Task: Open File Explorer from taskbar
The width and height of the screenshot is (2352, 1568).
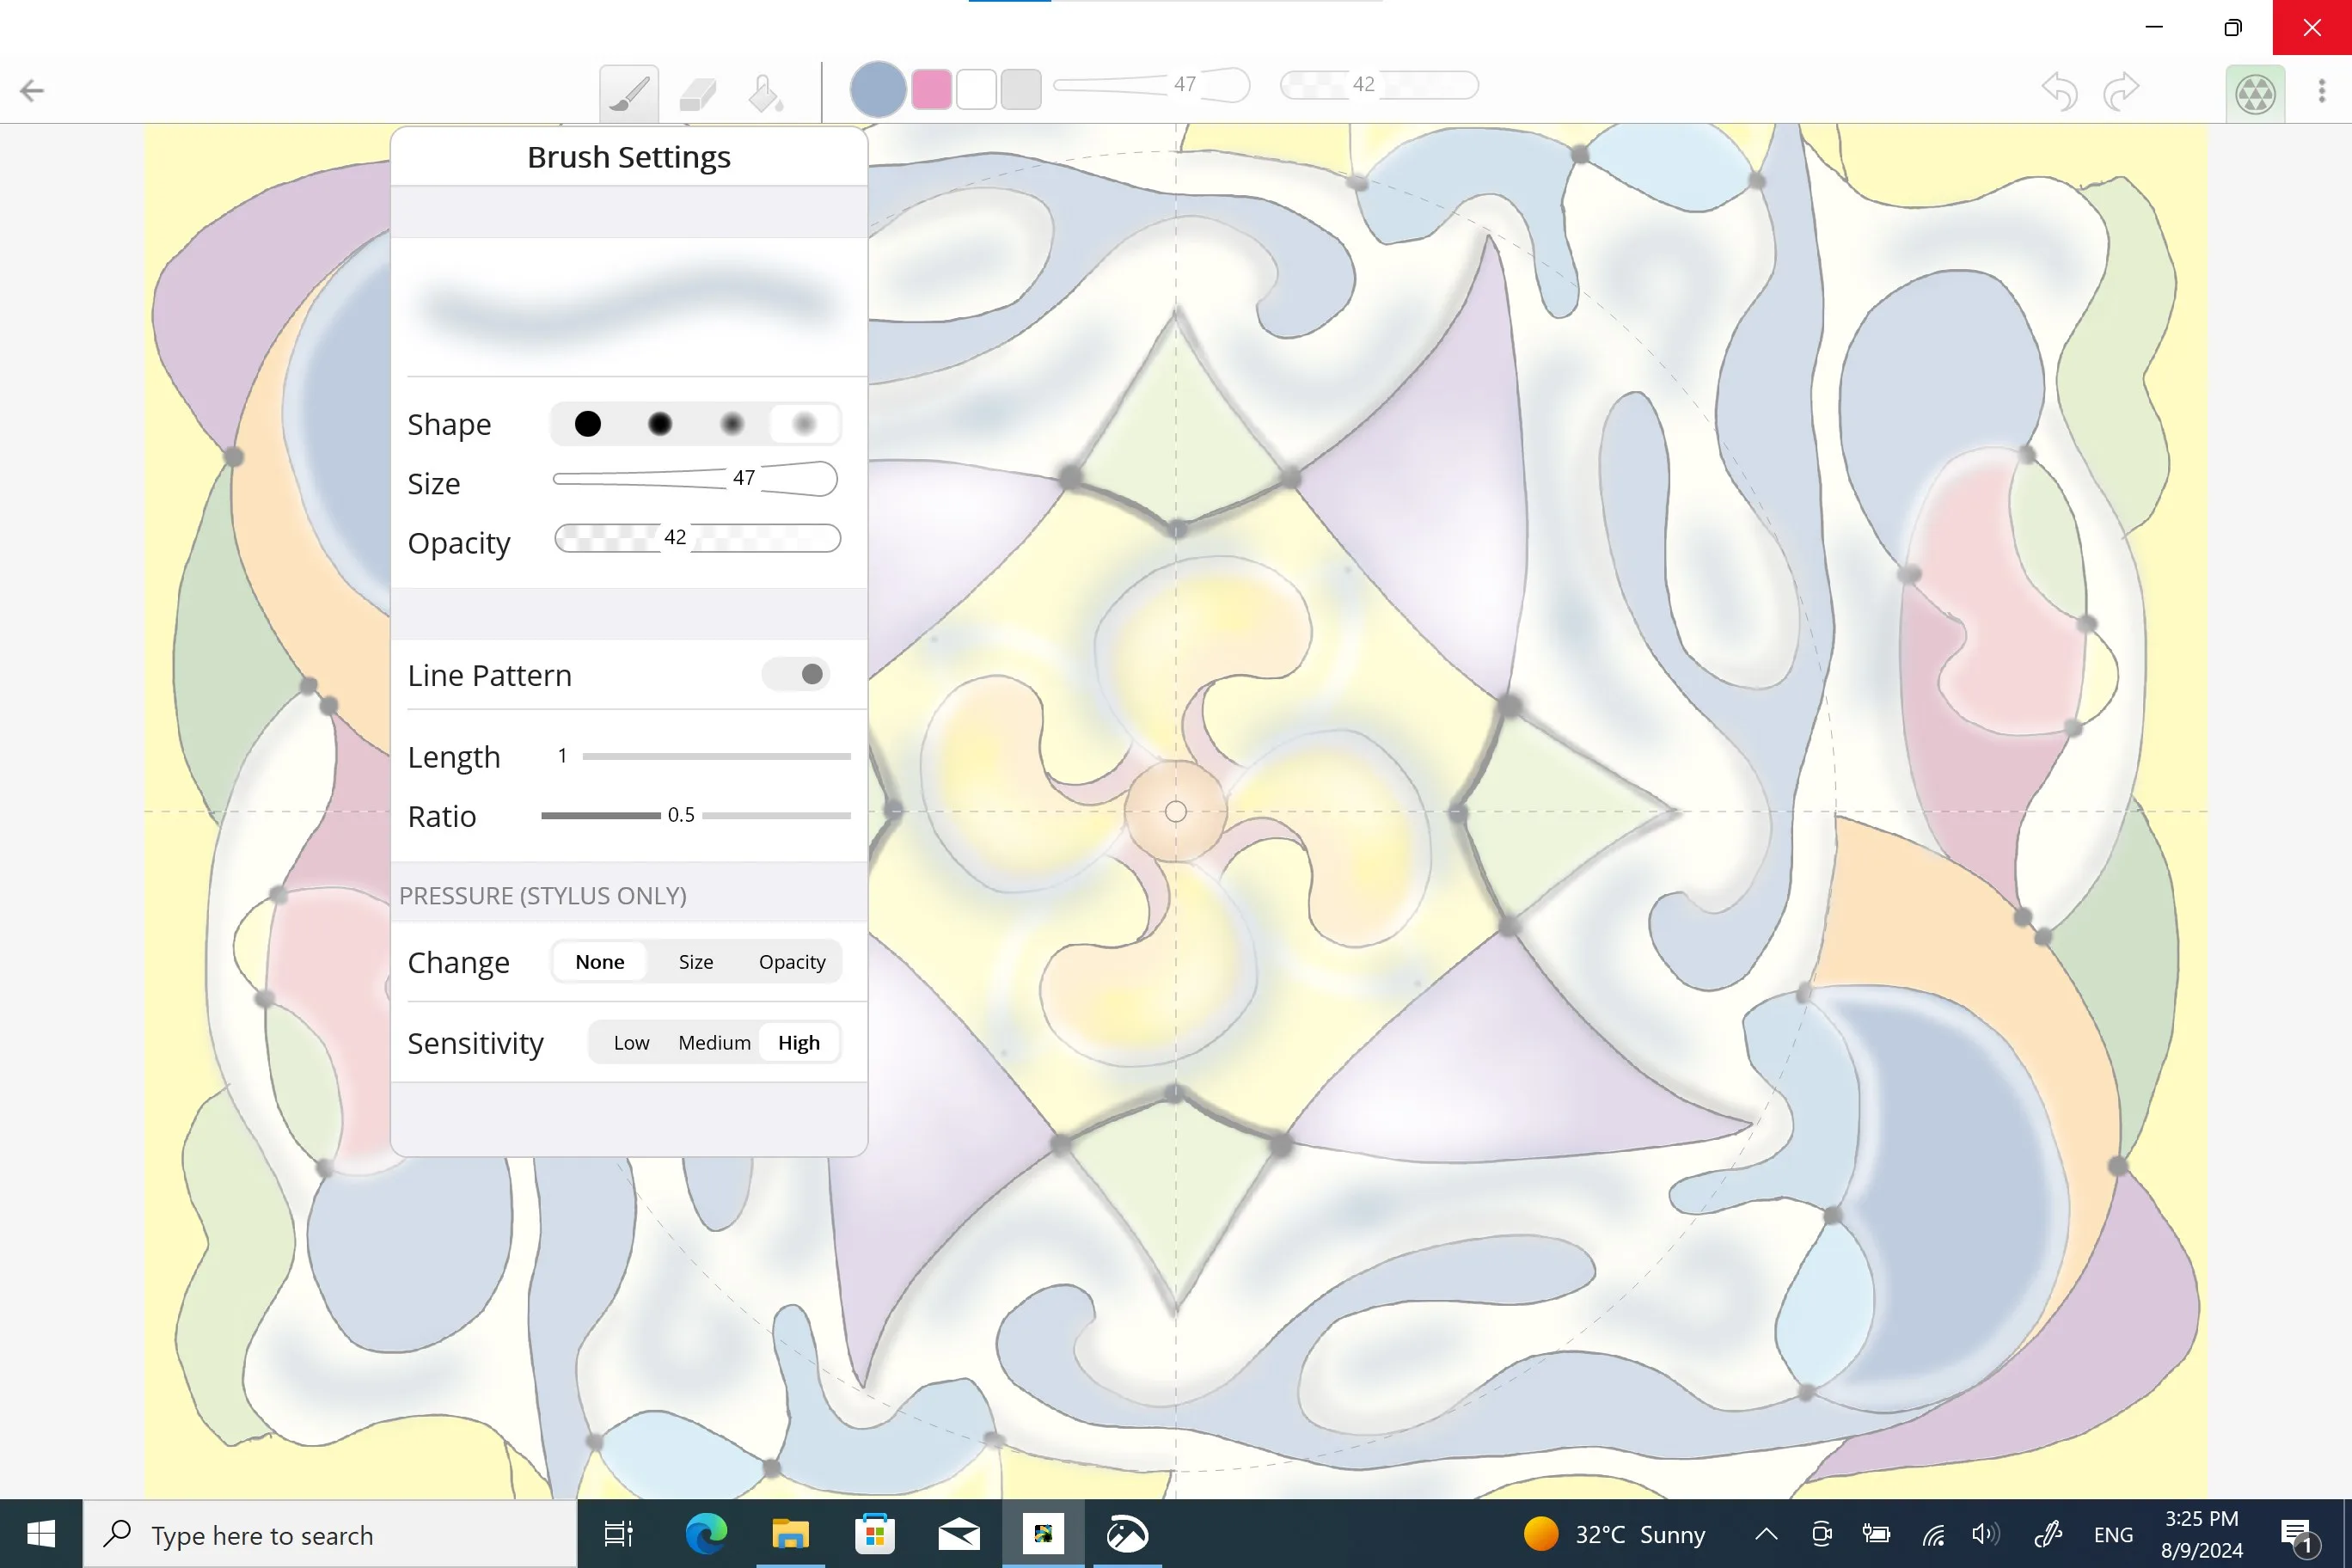Action: (790, 1534)
